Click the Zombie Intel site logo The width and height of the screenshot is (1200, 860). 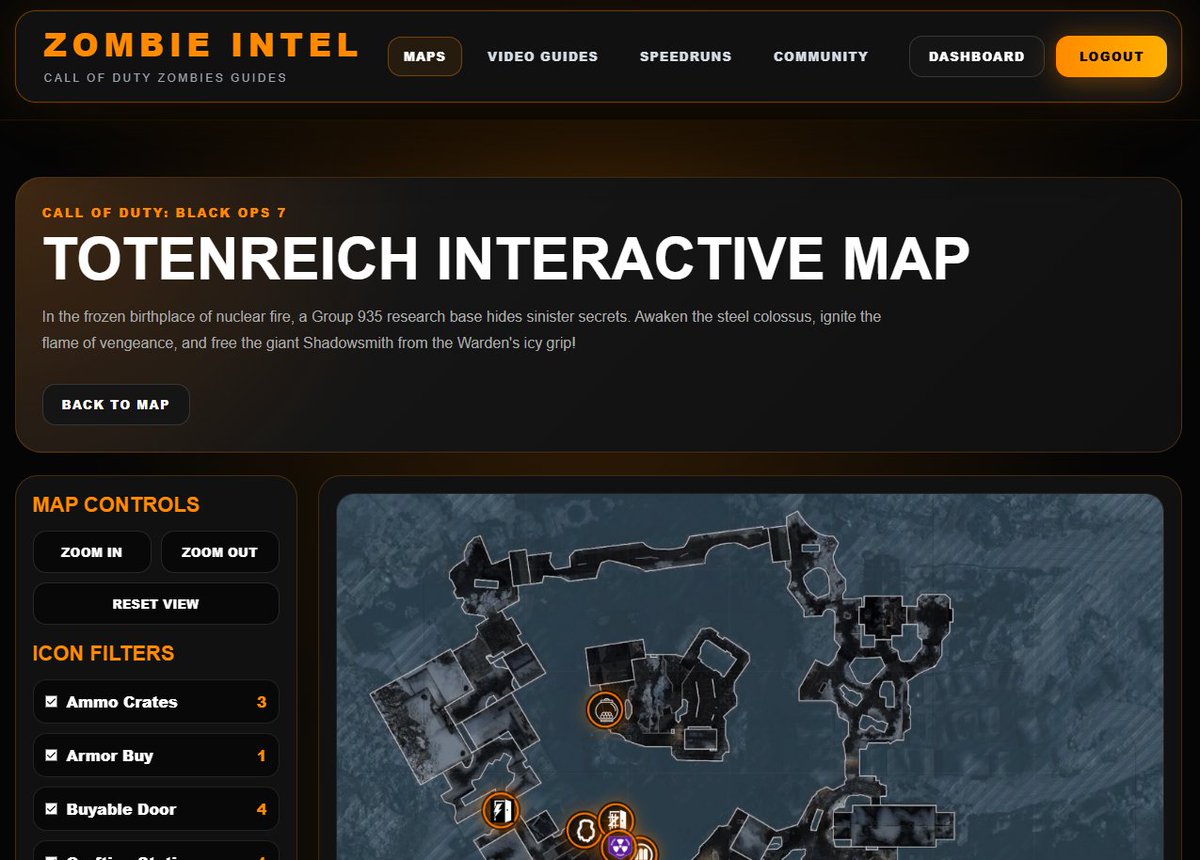coord(201,45)
